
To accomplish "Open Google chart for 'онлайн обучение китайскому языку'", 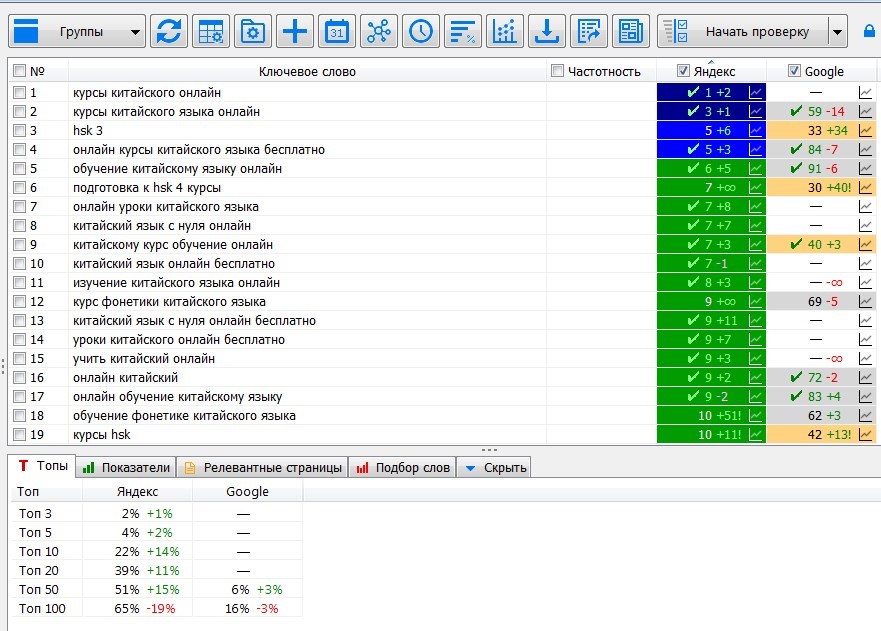I will pos(865,396).
